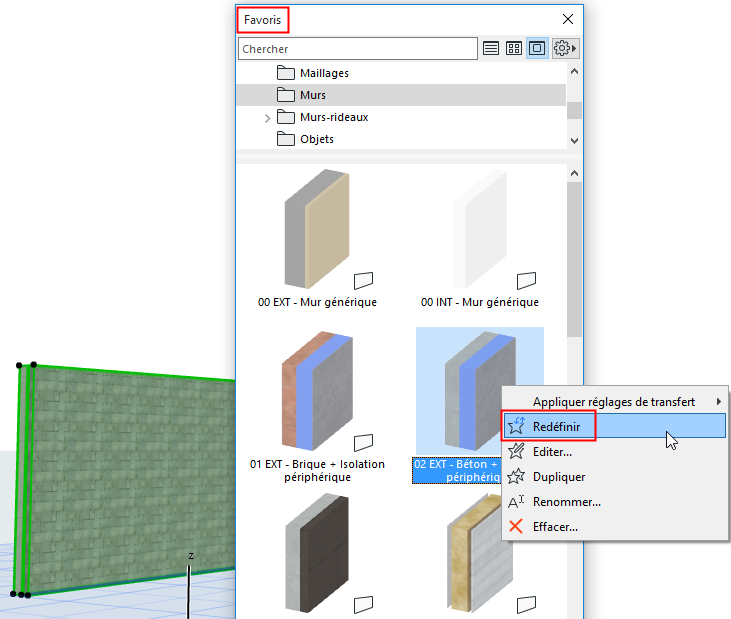Click the 00 EXT - Mur générique label
This screenshot has height=619, width=731.
[317, 302]
